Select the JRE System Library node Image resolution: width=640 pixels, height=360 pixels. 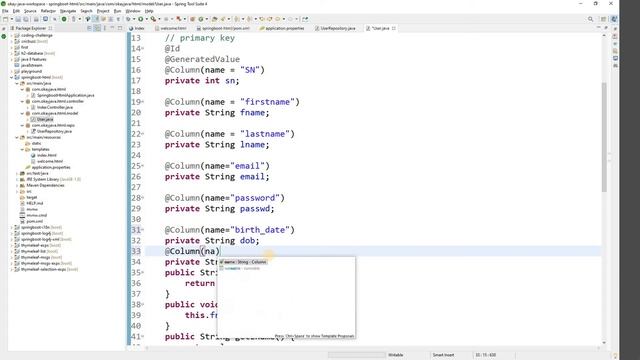(x=53, y=179)
